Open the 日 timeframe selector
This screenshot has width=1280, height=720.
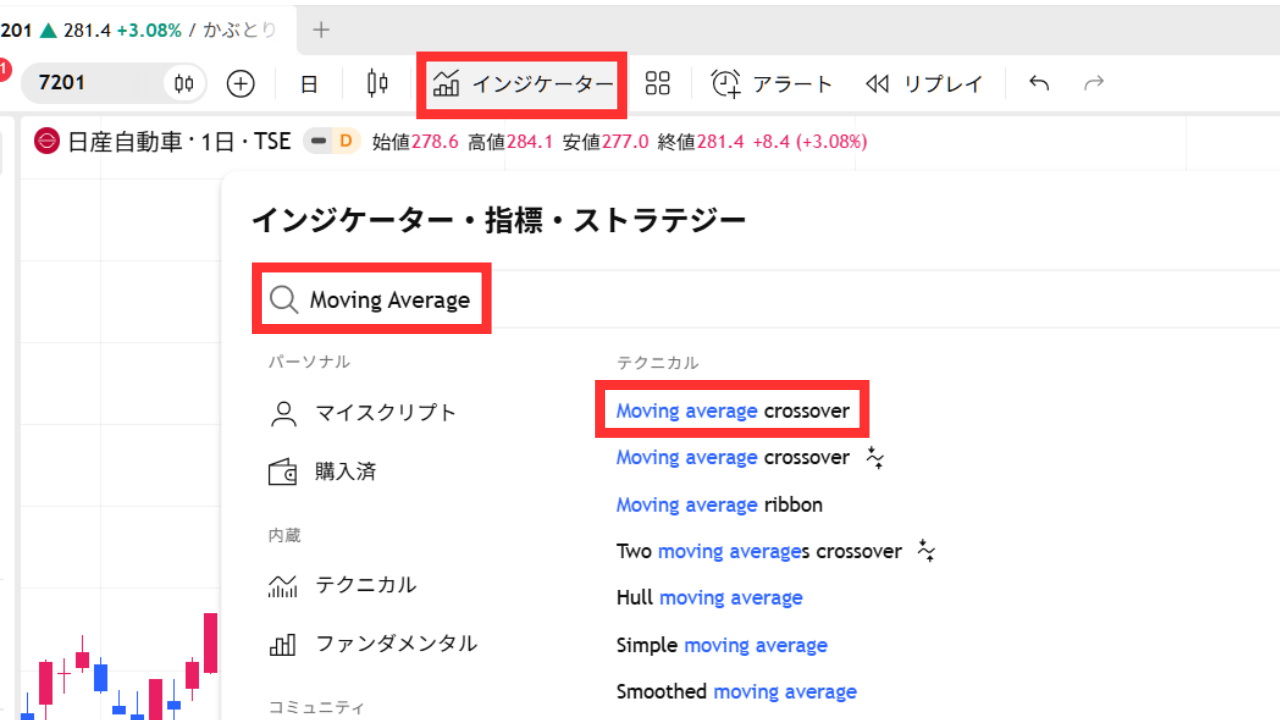[309, 84]
